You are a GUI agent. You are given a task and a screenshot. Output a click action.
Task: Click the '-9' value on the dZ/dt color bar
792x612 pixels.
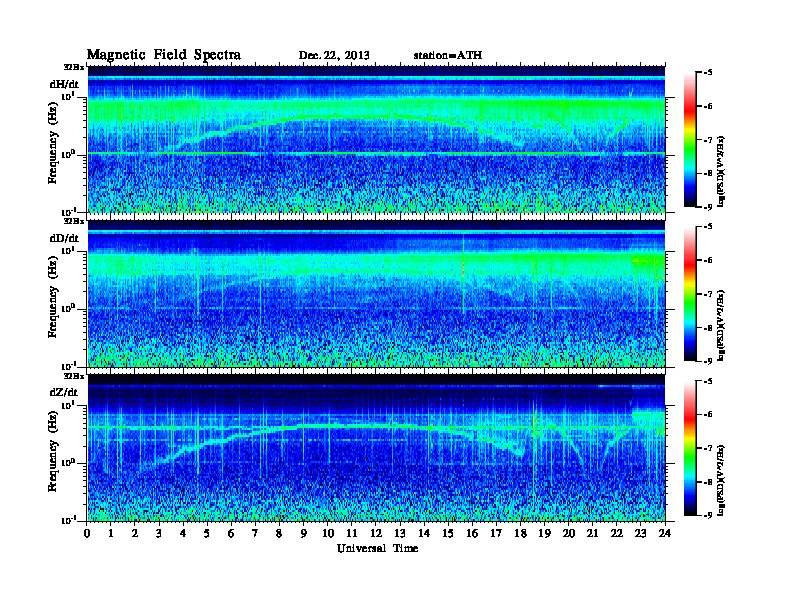[x=708, y=515]
